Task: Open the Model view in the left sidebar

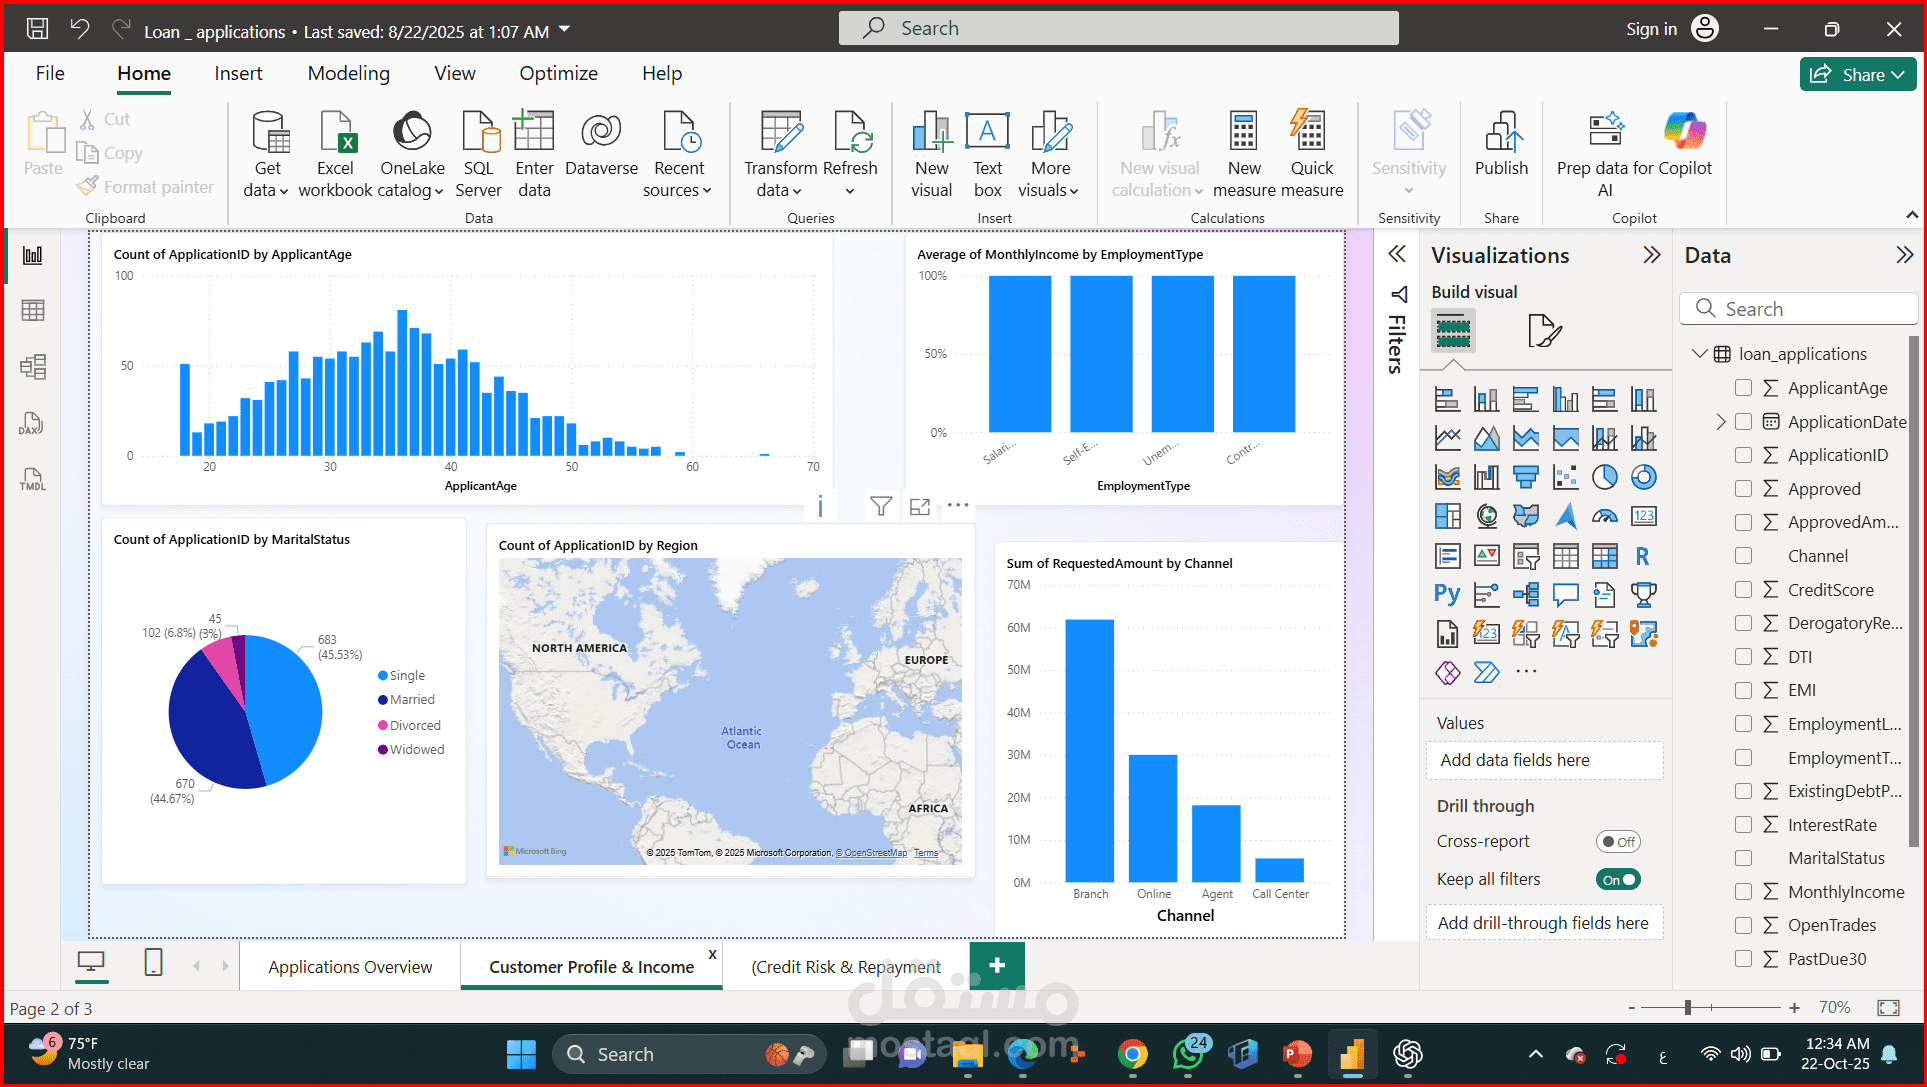Action: (33, 367)
